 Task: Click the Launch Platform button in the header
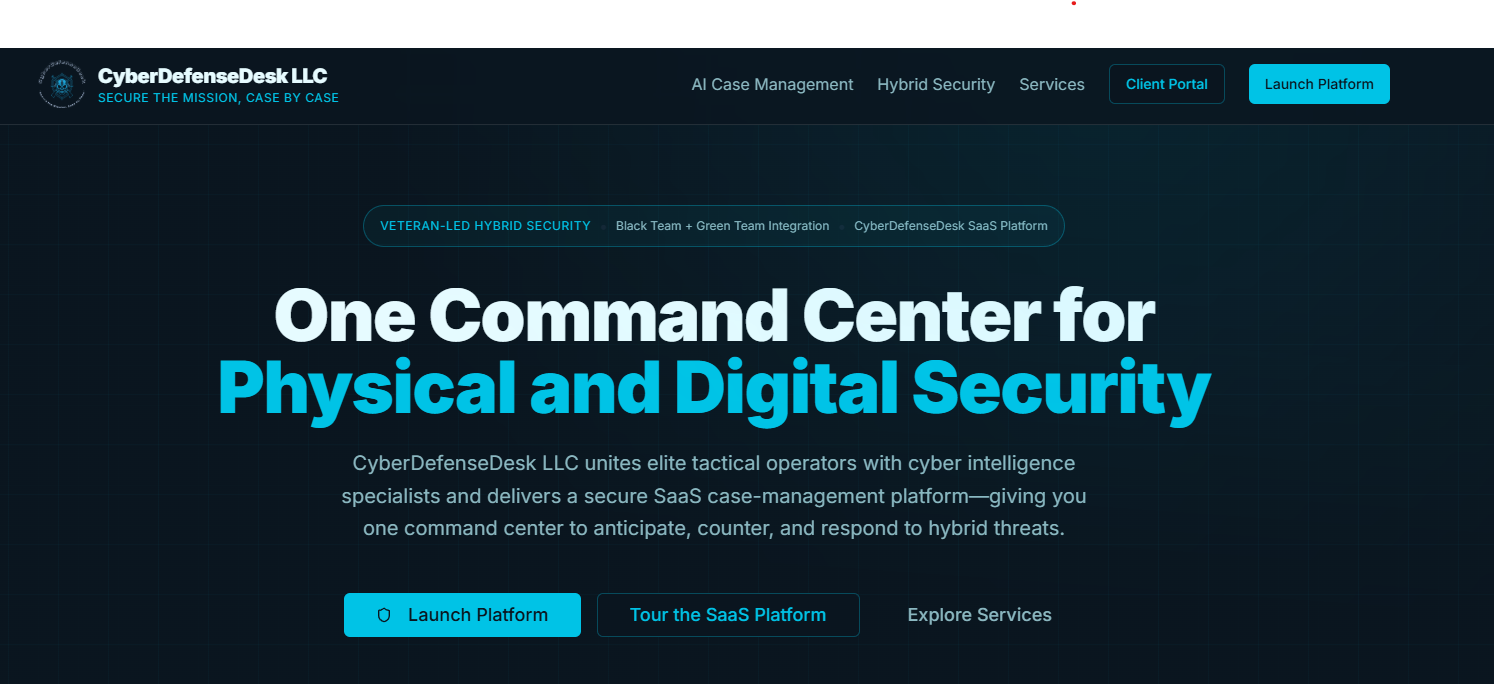[x=1319, y=84]
